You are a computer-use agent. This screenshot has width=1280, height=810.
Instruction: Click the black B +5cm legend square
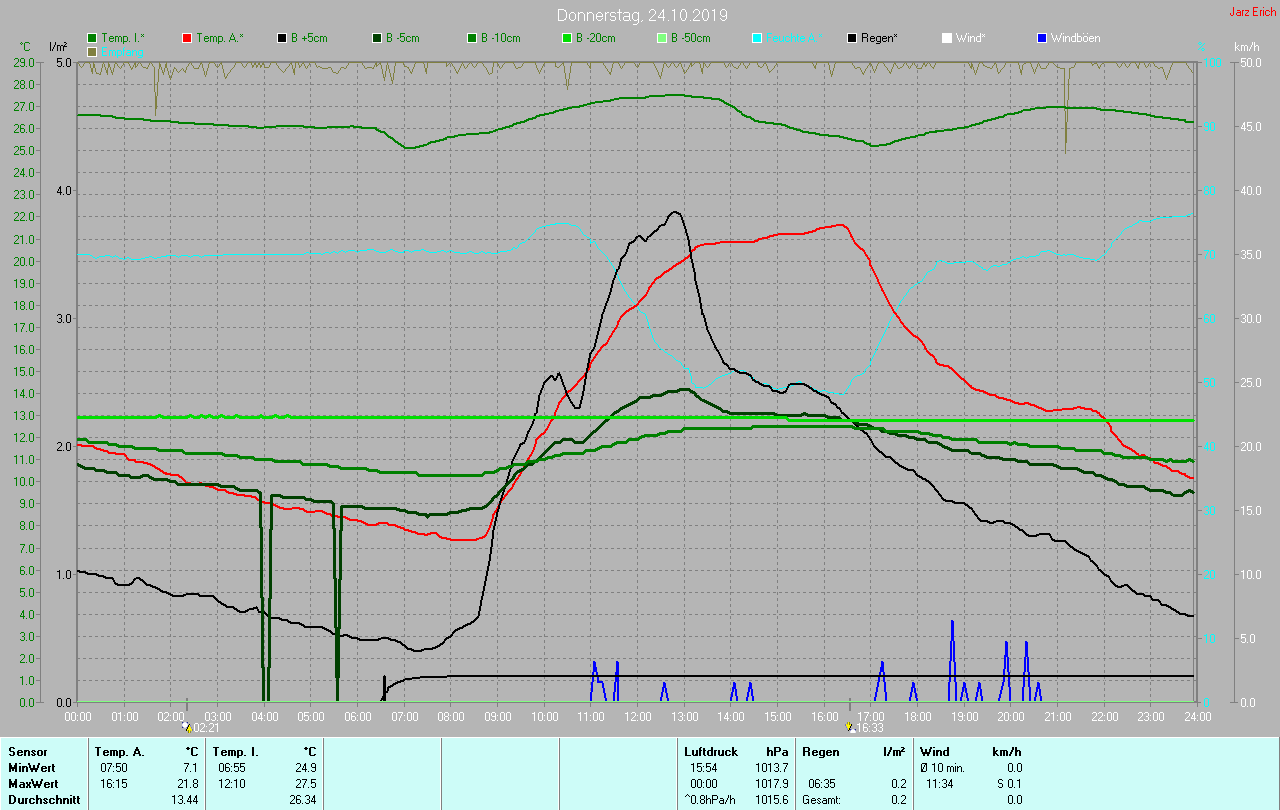pos(282,38)
